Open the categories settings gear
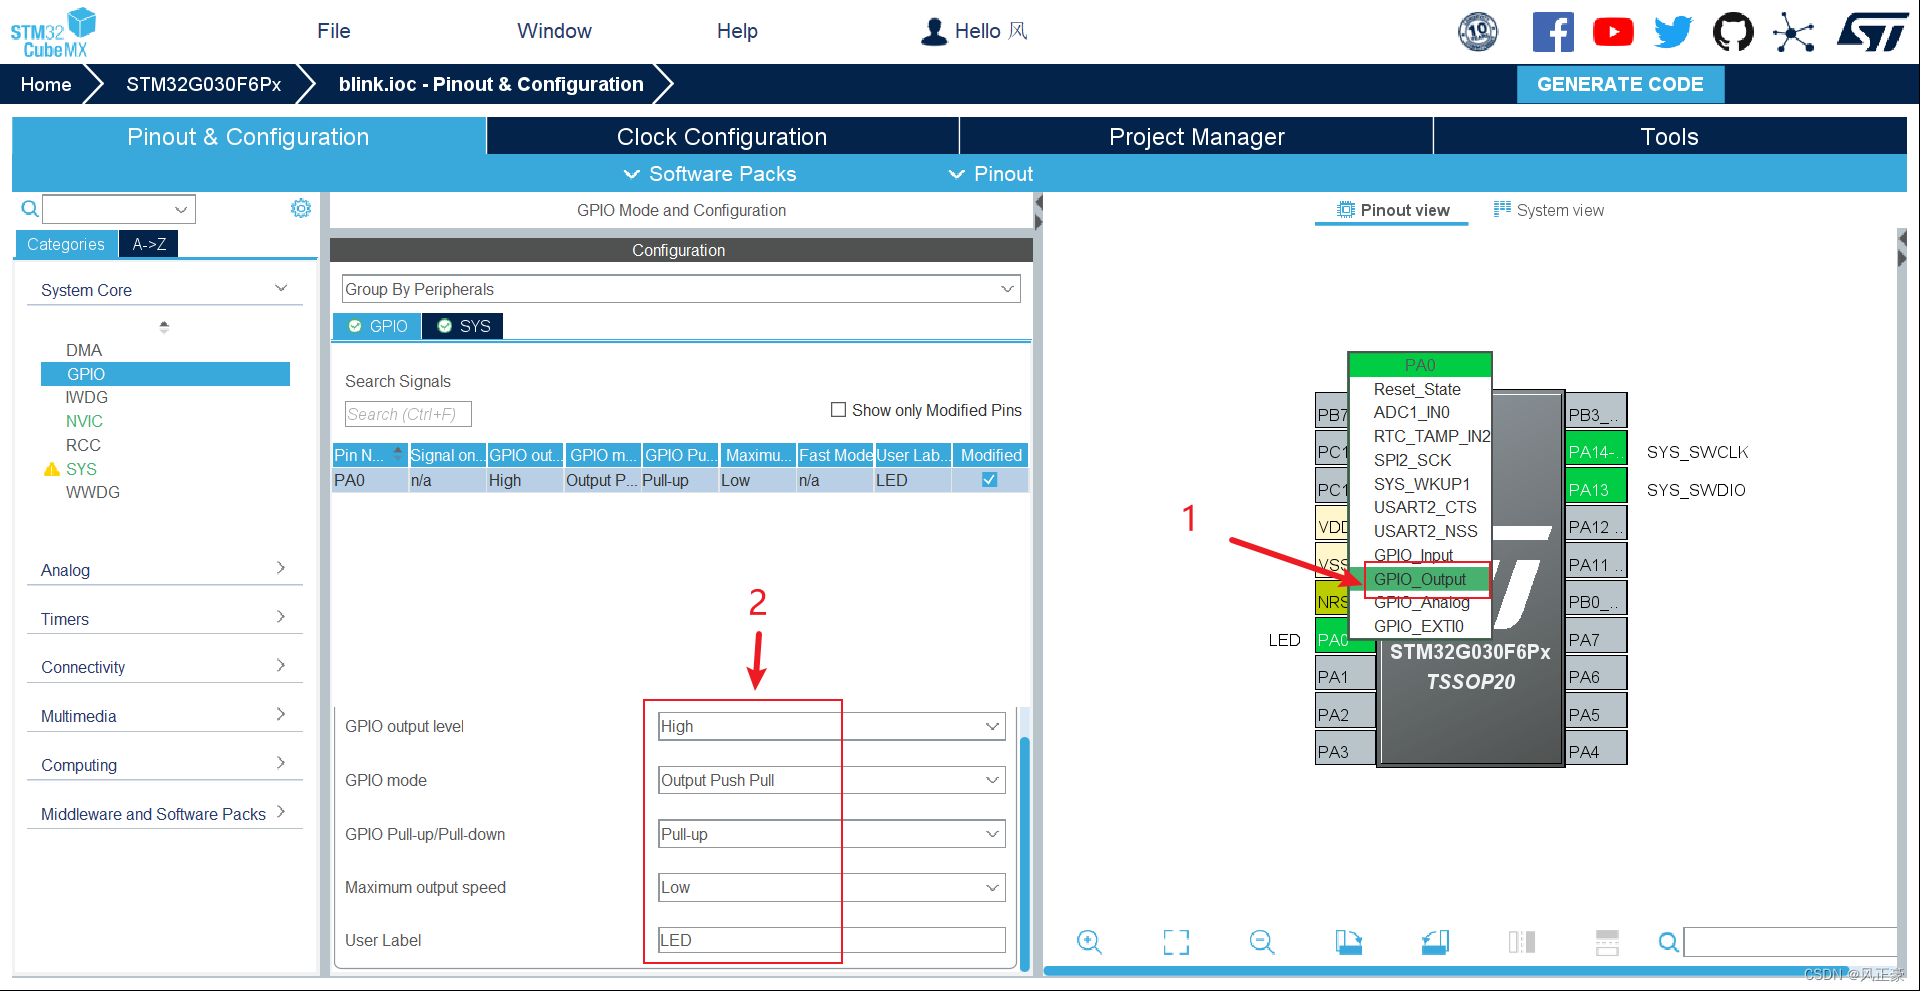 coord(300,208)
